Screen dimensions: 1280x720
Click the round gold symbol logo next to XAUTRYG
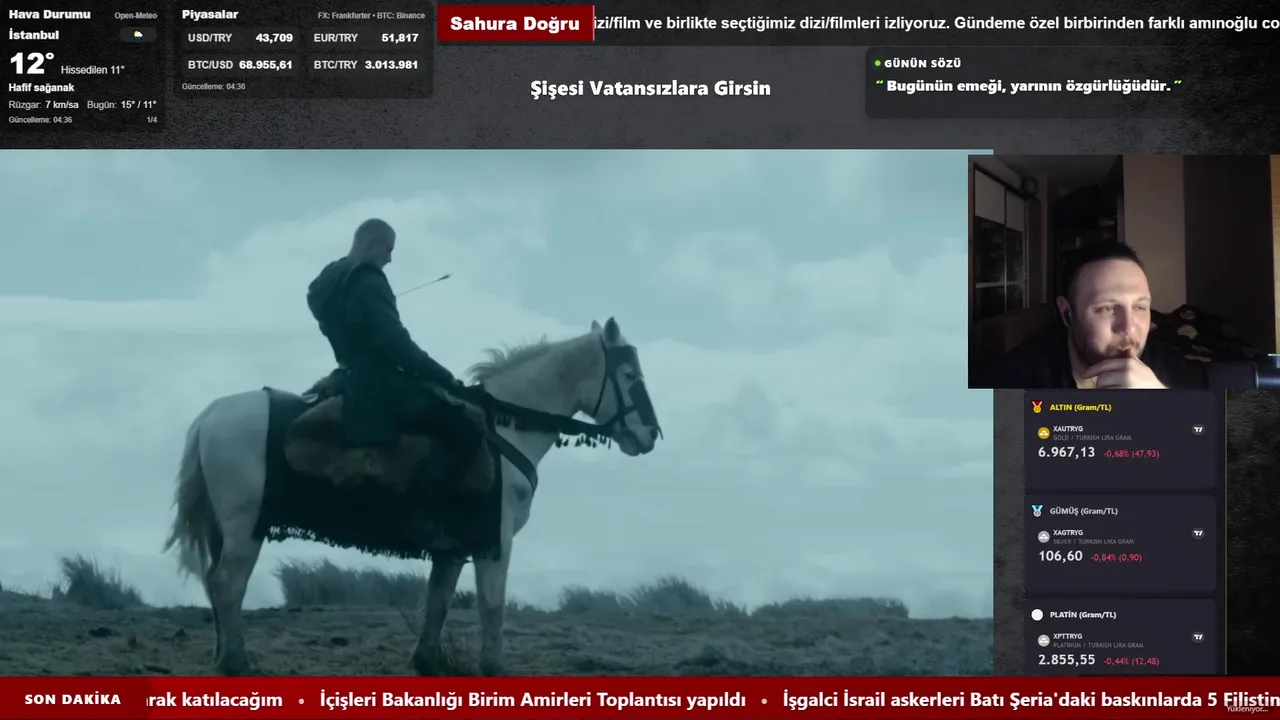pyautogui.click(x=1044, y=433)
